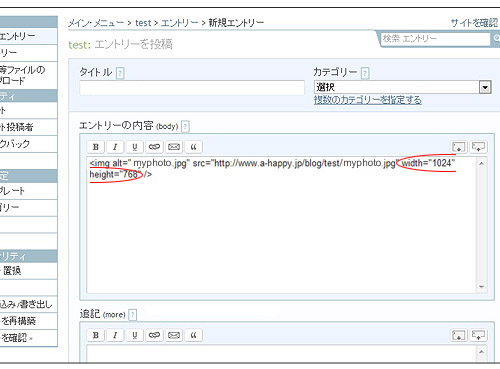Viewport: 500px width, 369px height.
Task: Click 複数のカテゴリーを指定する link
Action: click(368, 100)
